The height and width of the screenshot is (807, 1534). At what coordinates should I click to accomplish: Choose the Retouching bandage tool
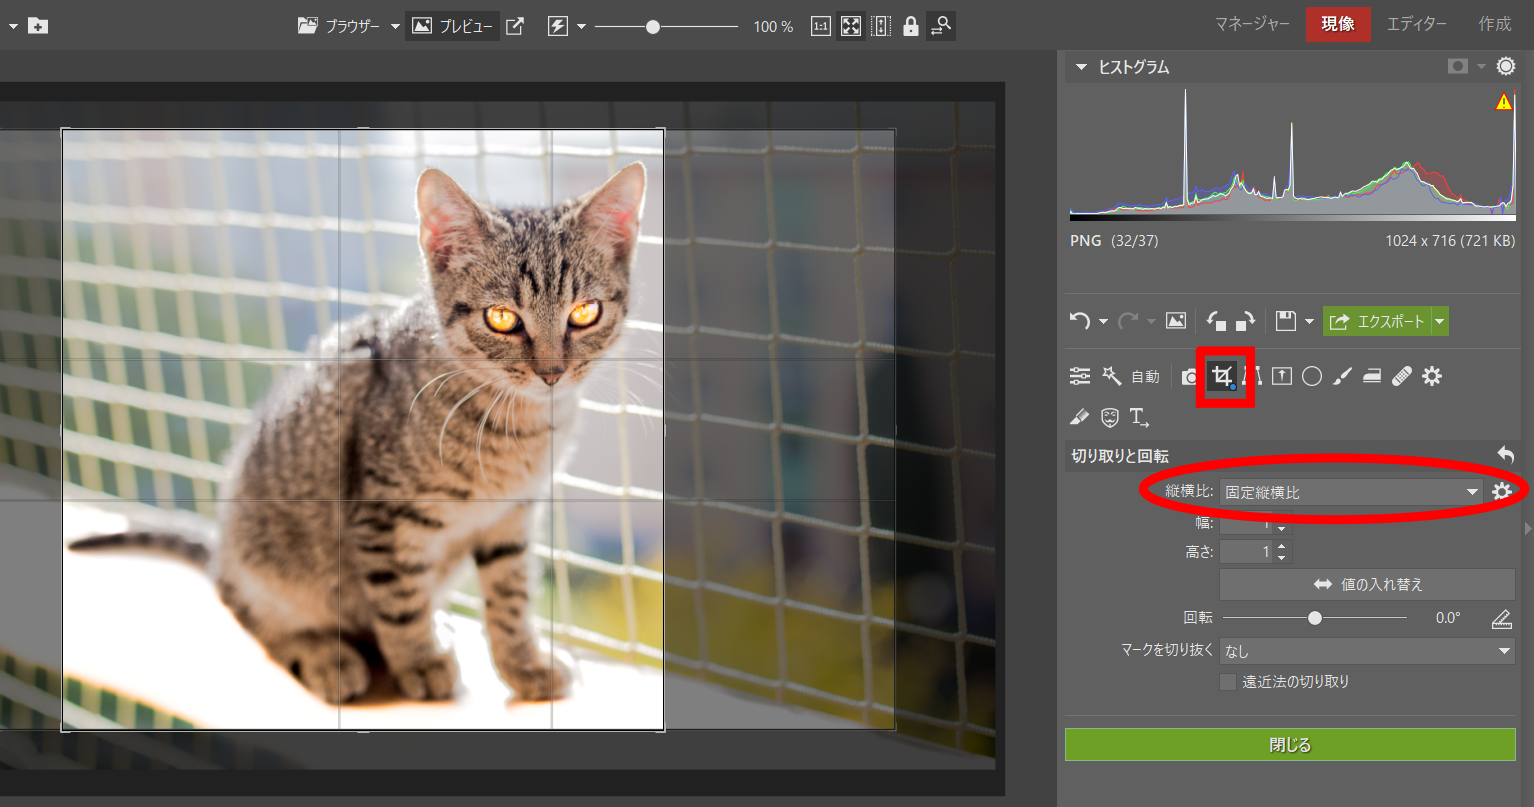point(1402,376)
